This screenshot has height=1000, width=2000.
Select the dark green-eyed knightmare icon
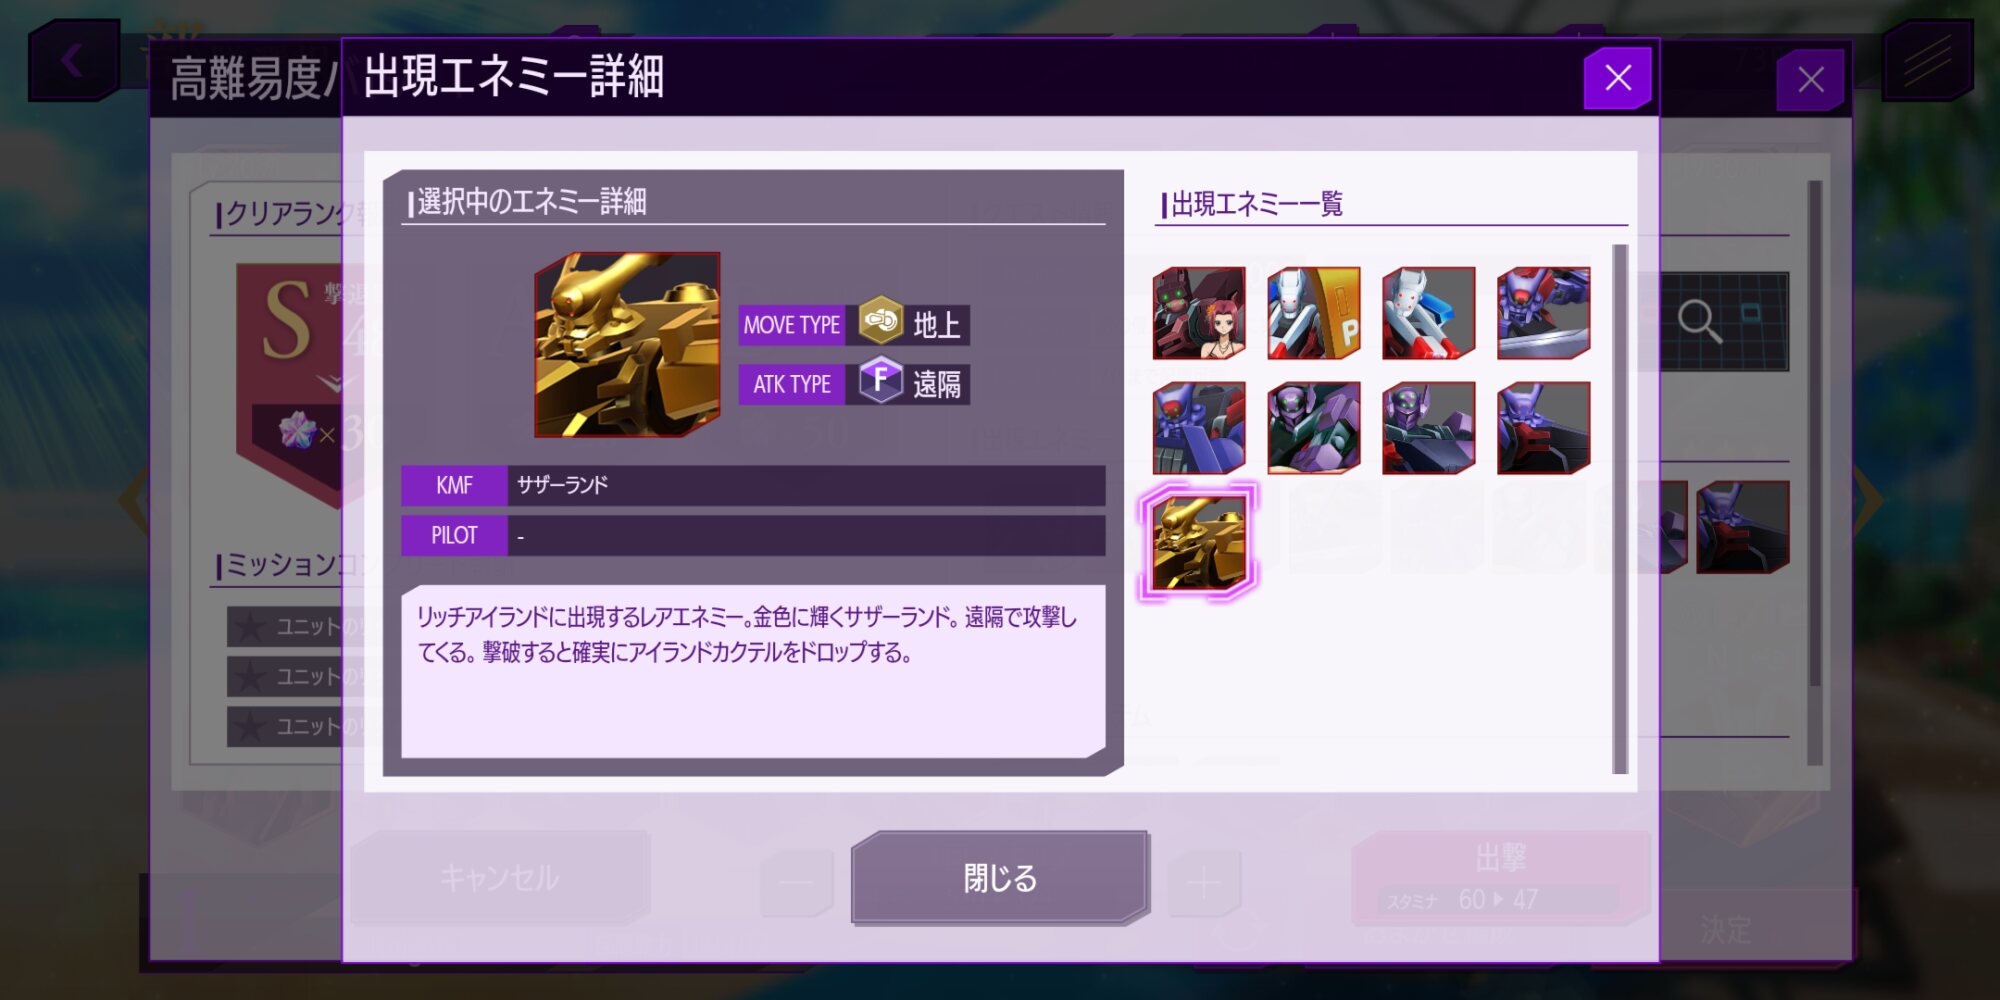1314,428
